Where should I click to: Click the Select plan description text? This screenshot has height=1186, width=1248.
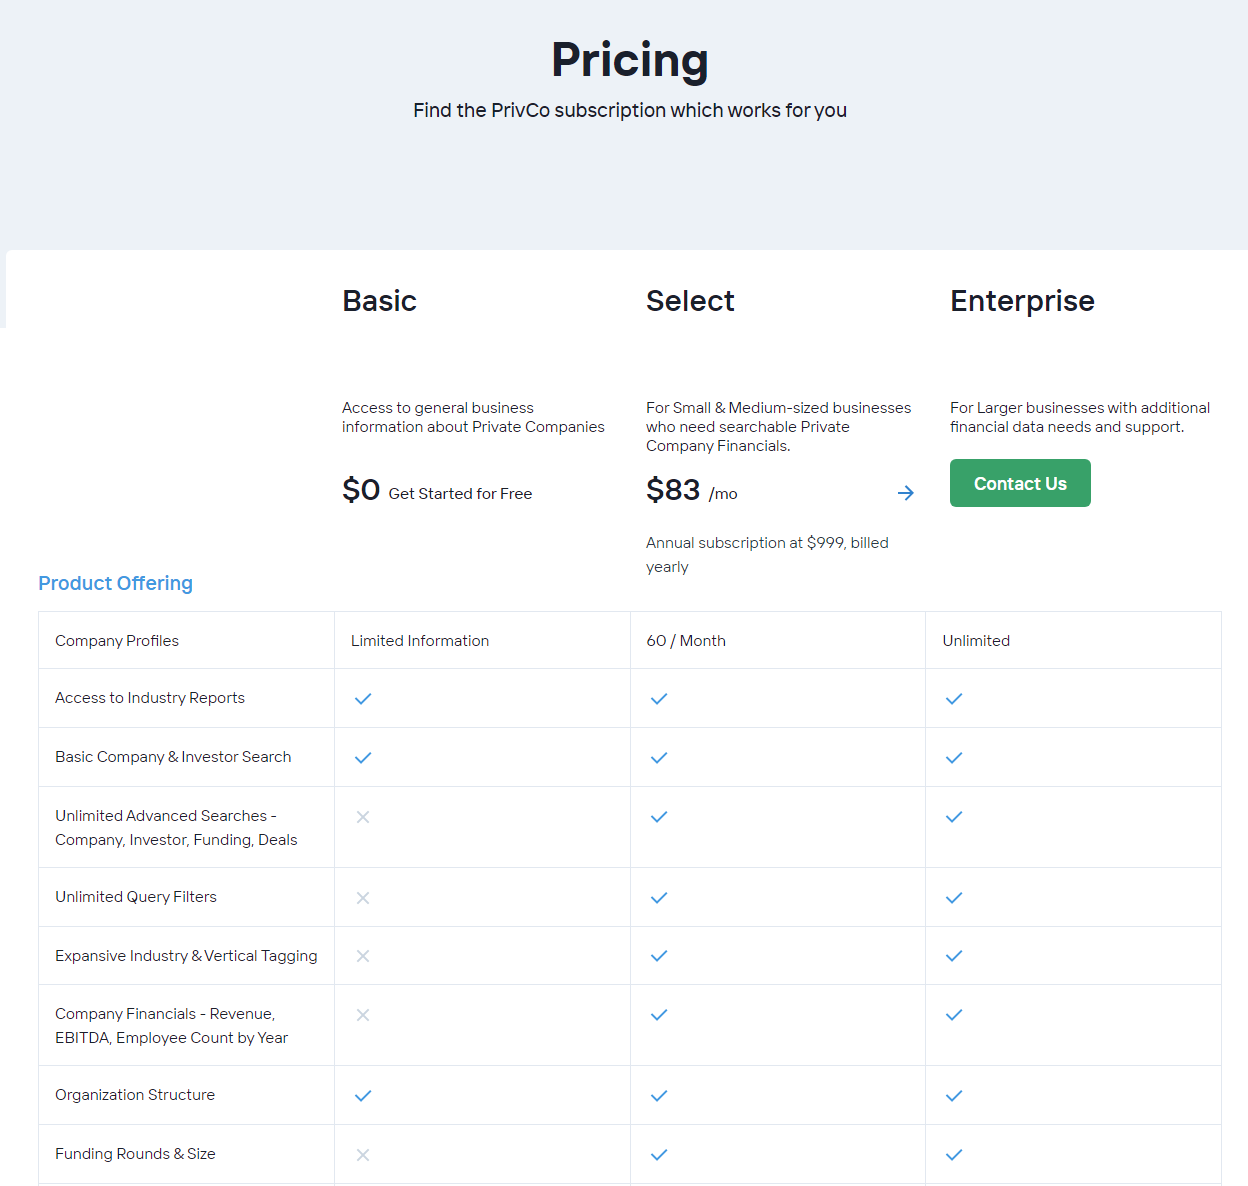click(778, 427)
